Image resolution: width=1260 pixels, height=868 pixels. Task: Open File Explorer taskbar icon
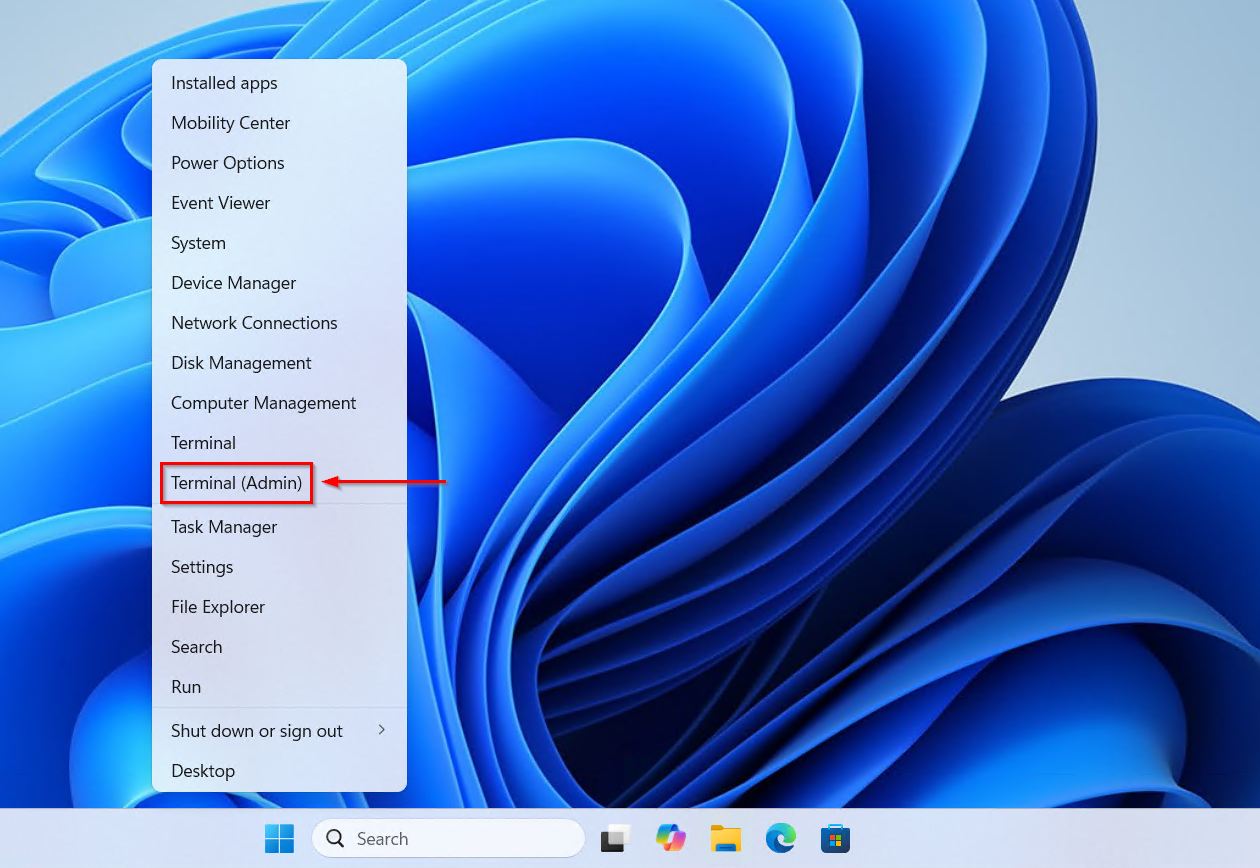click(x=726, y=838)
